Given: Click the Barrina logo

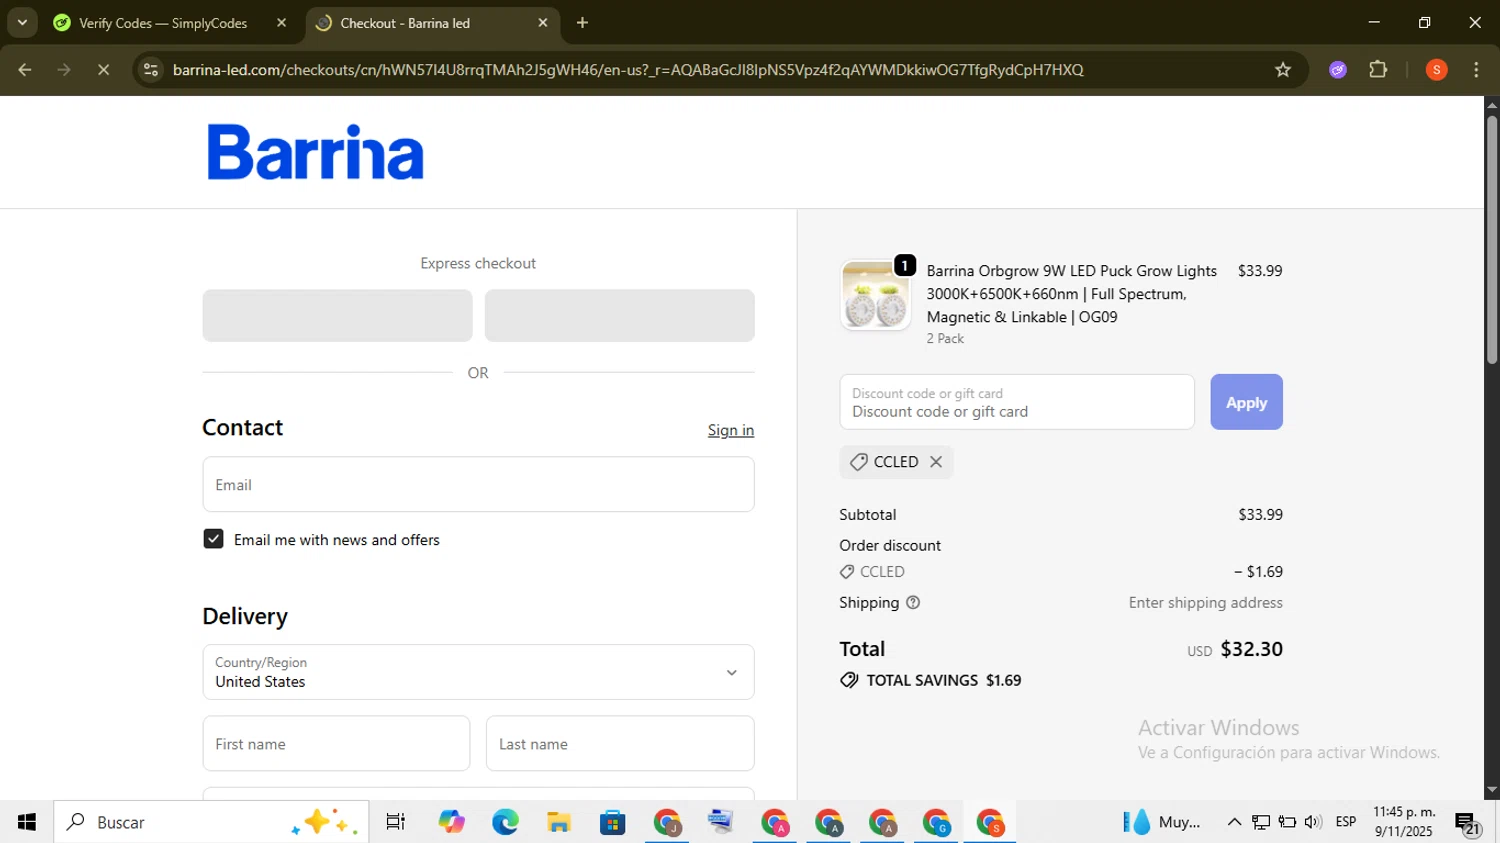Looking at the screenshot, I should 315,152.
